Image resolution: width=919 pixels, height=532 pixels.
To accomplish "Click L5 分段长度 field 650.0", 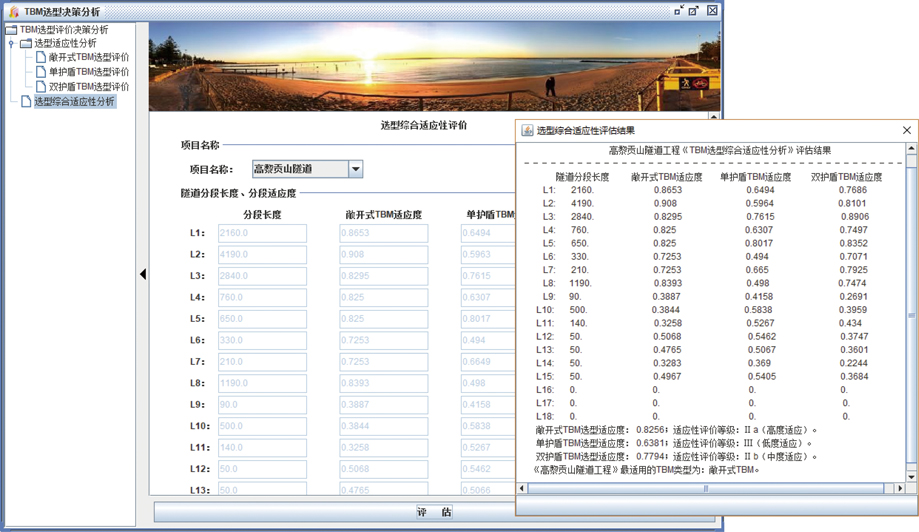I will pos(263,319).
